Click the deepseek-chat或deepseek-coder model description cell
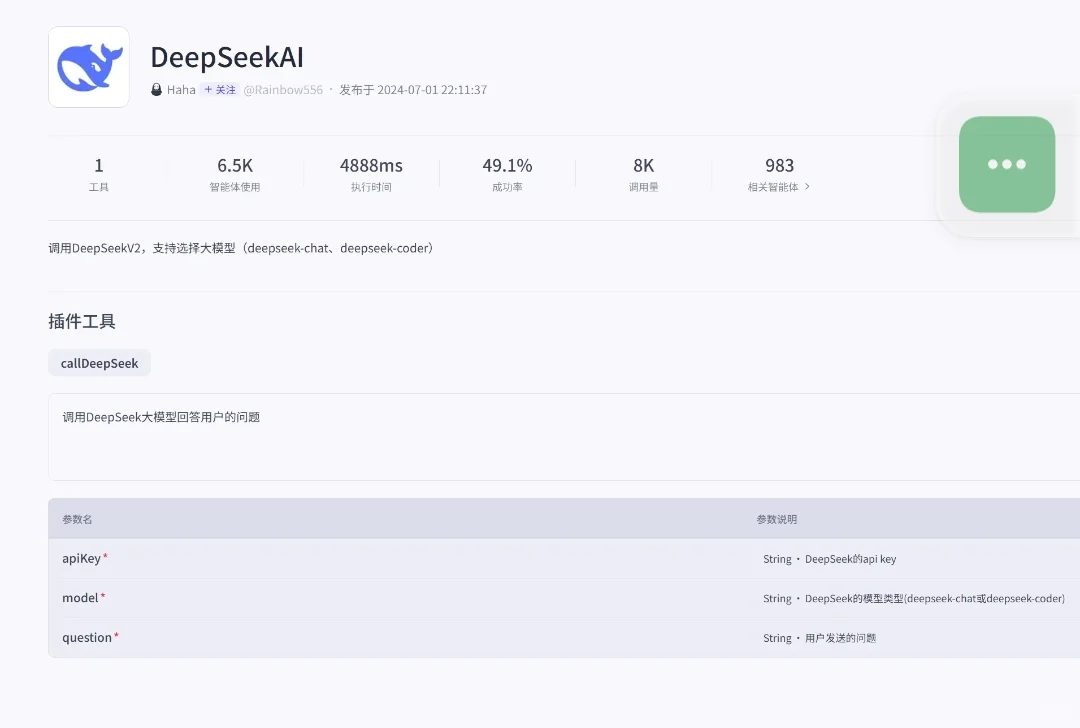The height and width of the screenshot is (728, 1080). point(914,599)
